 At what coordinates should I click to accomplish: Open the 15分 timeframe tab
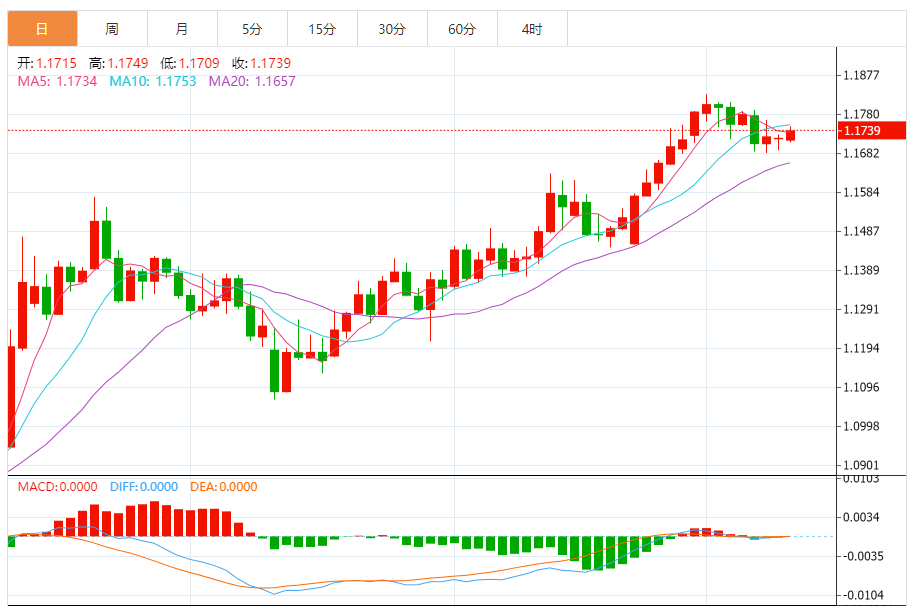click(322, 28)
